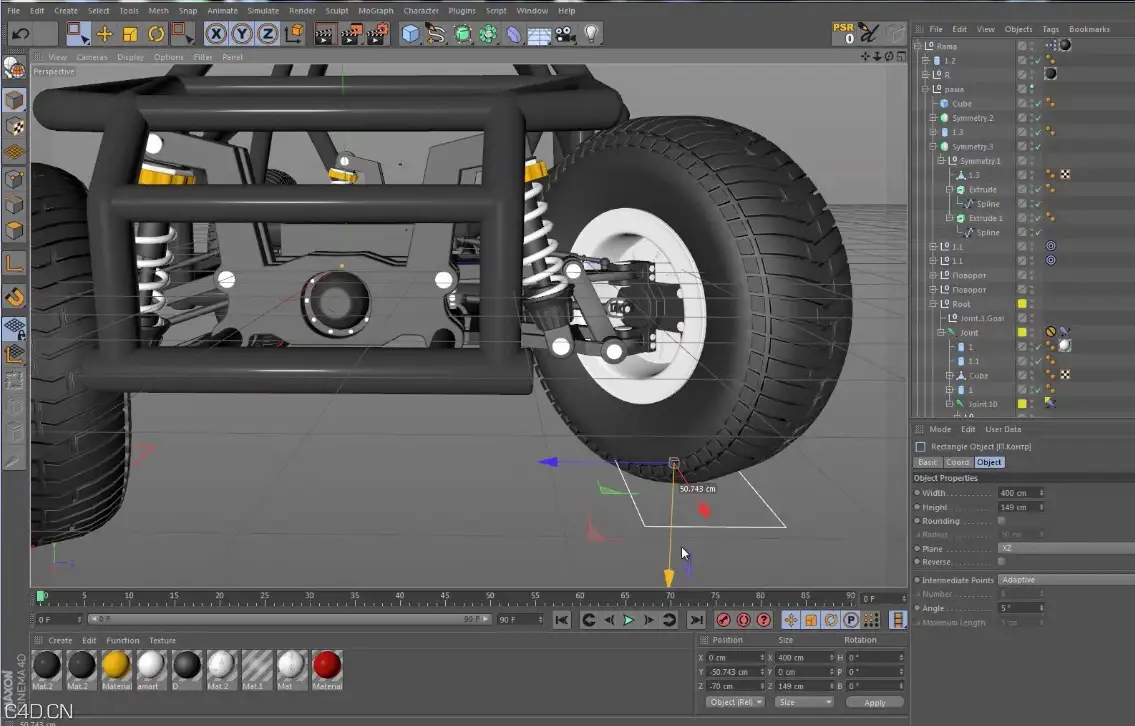
Task: Click the floor environment icon
Action: [x=539, y=35]
